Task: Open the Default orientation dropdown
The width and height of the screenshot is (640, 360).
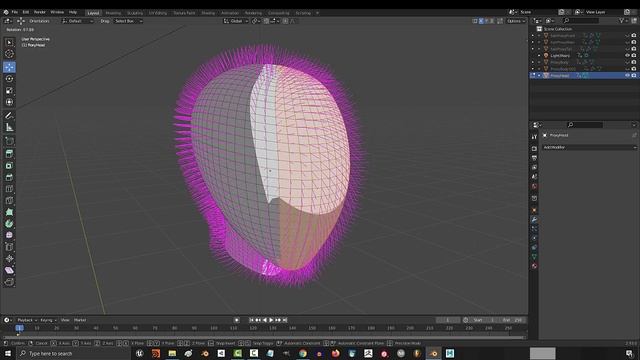Action: coord(78,21)
